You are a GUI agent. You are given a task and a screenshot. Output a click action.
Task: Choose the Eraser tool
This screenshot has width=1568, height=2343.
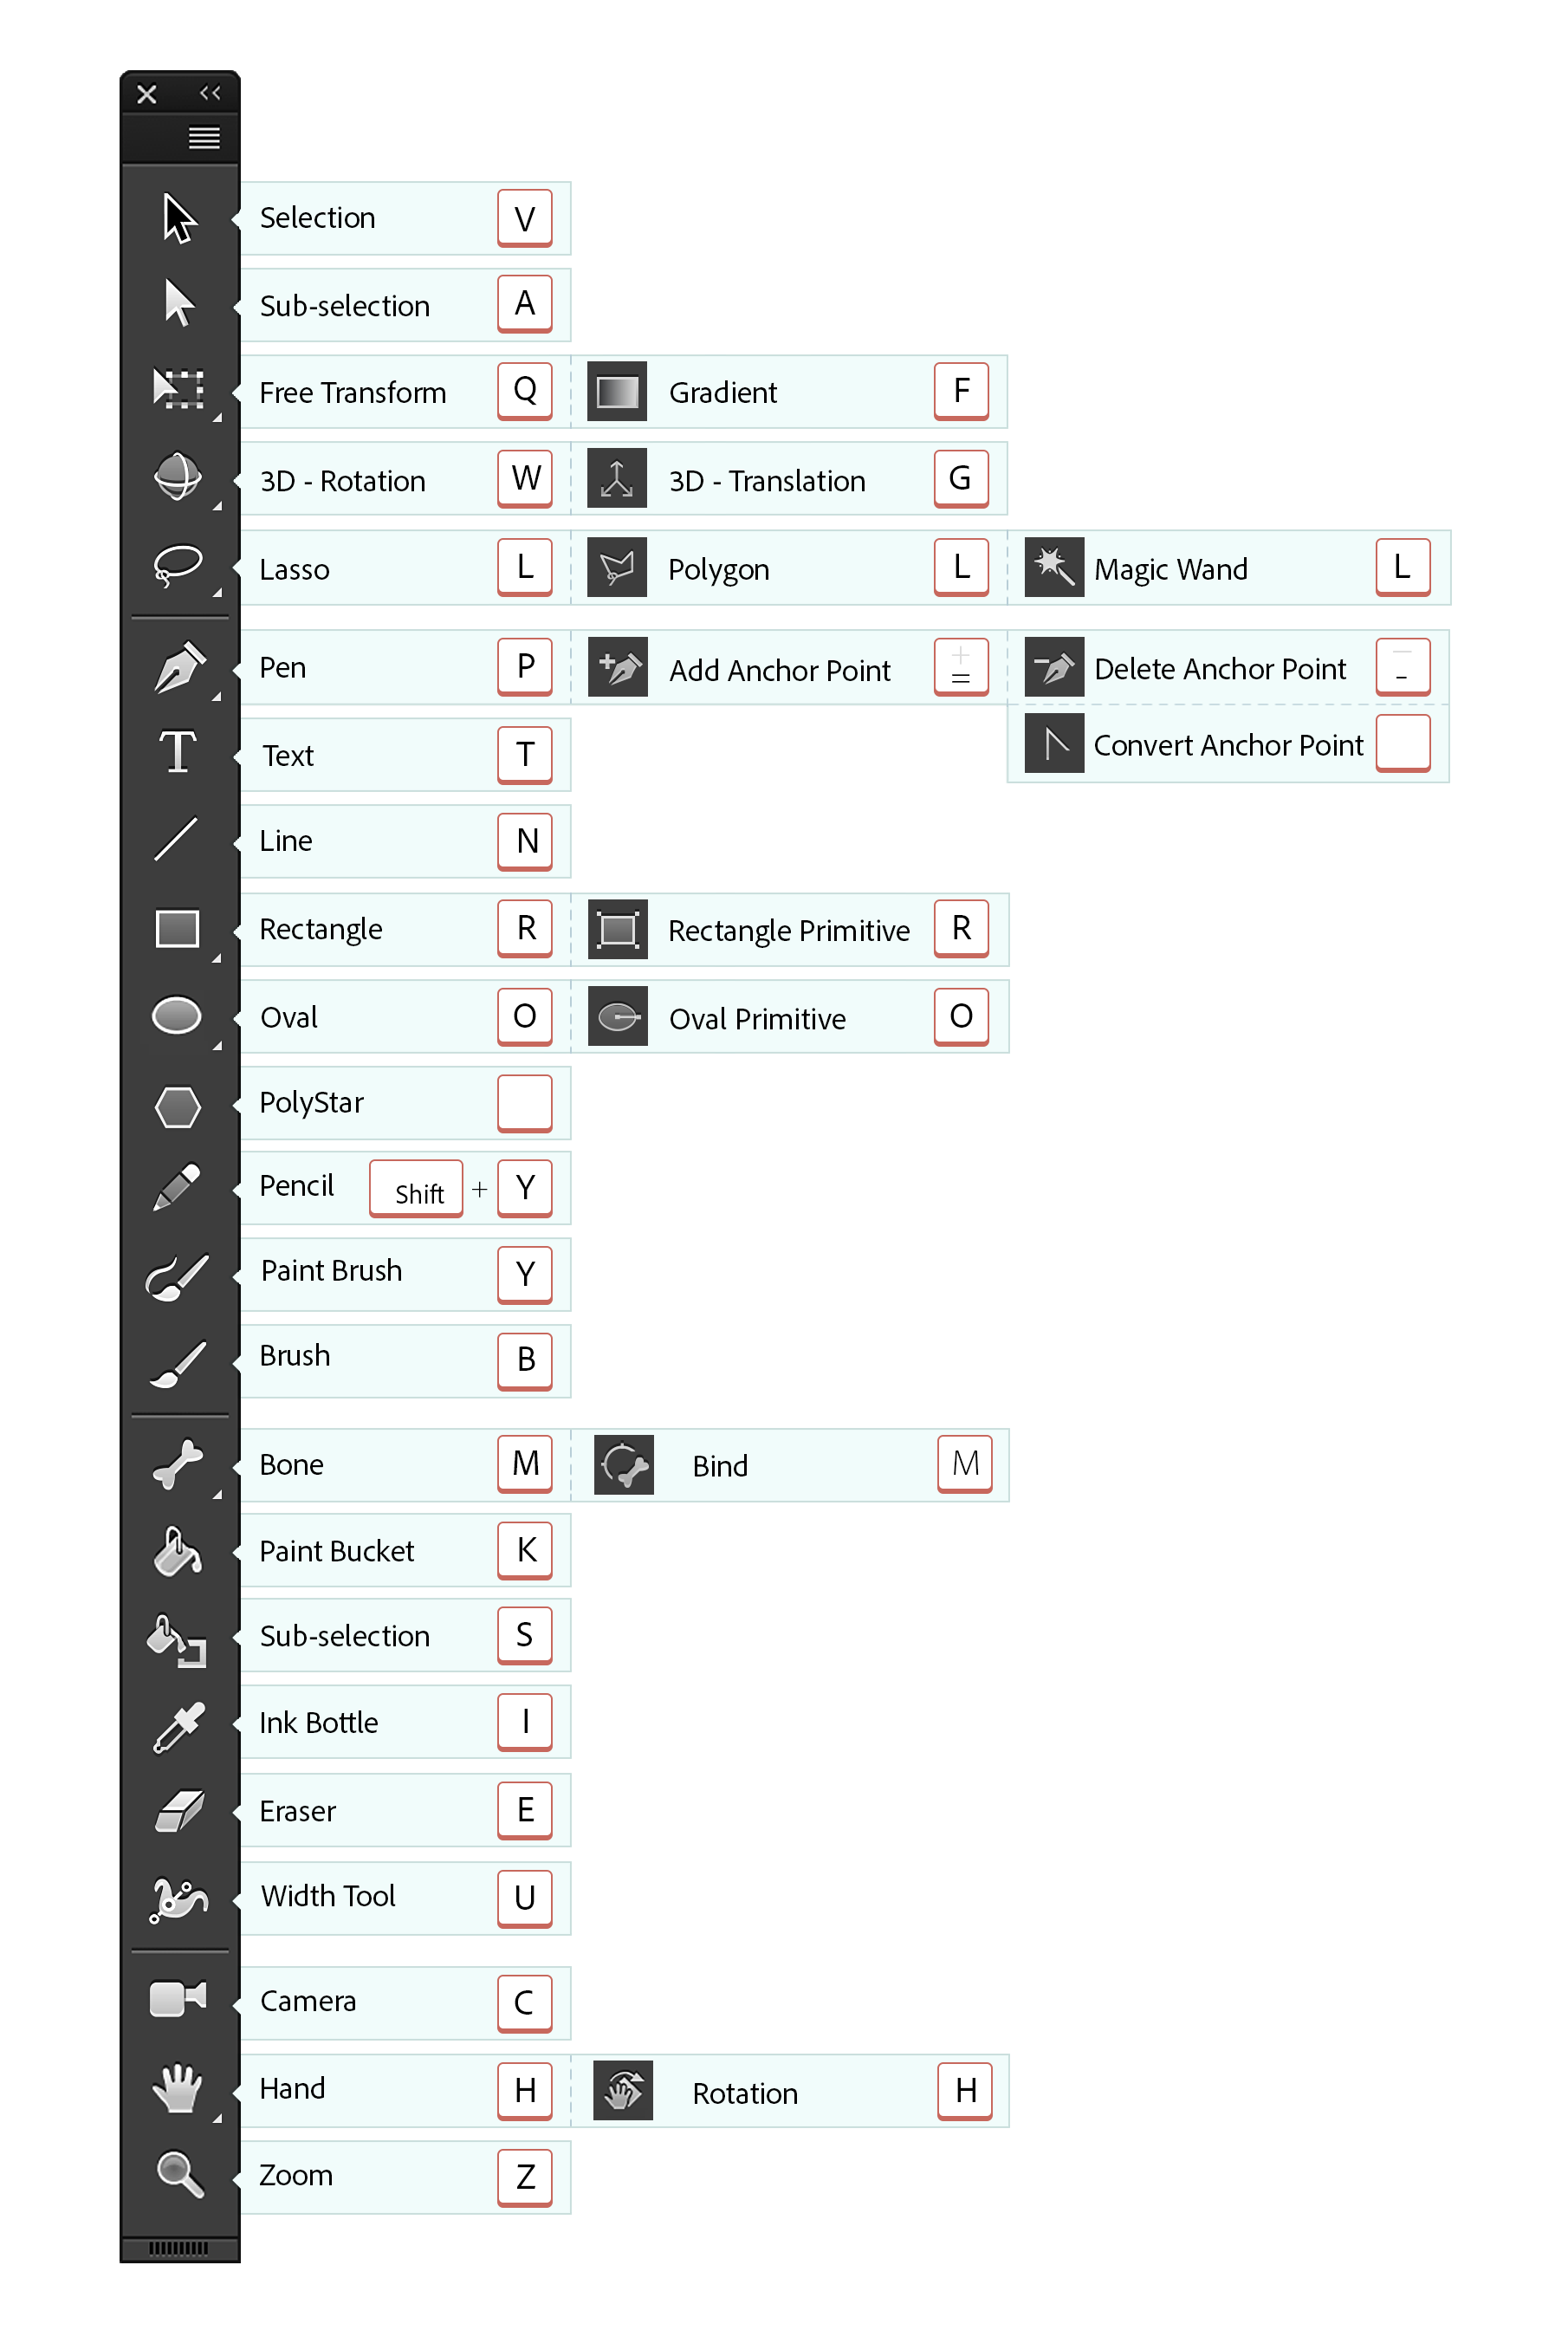click(x=179, y=1811)
